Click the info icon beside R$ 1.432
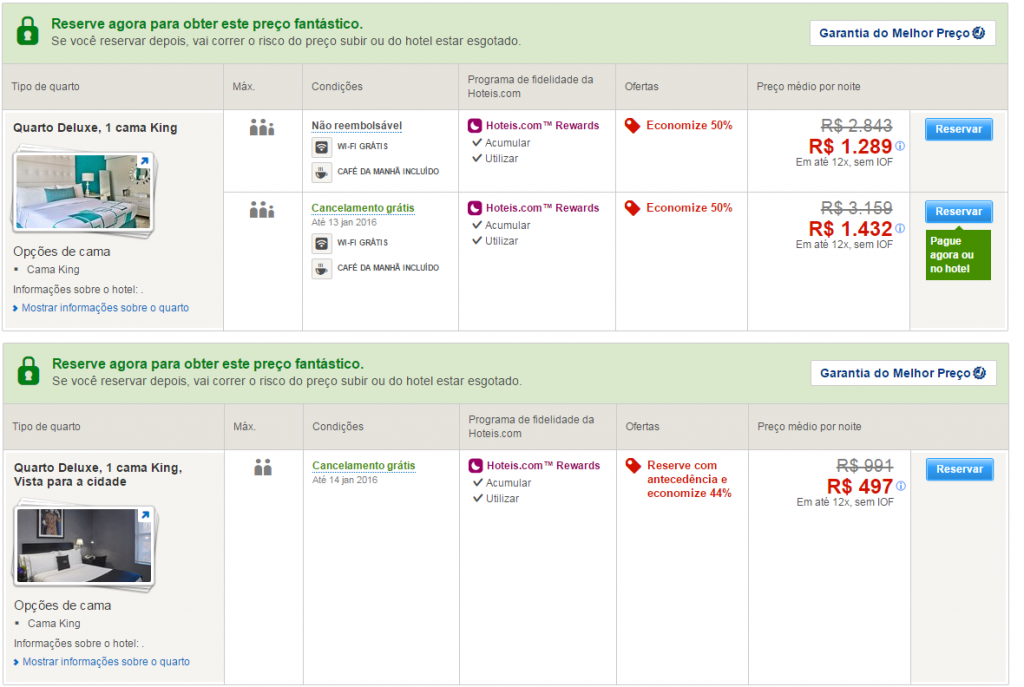This screenshot has width=1024, height=687. tap(900, 229)
